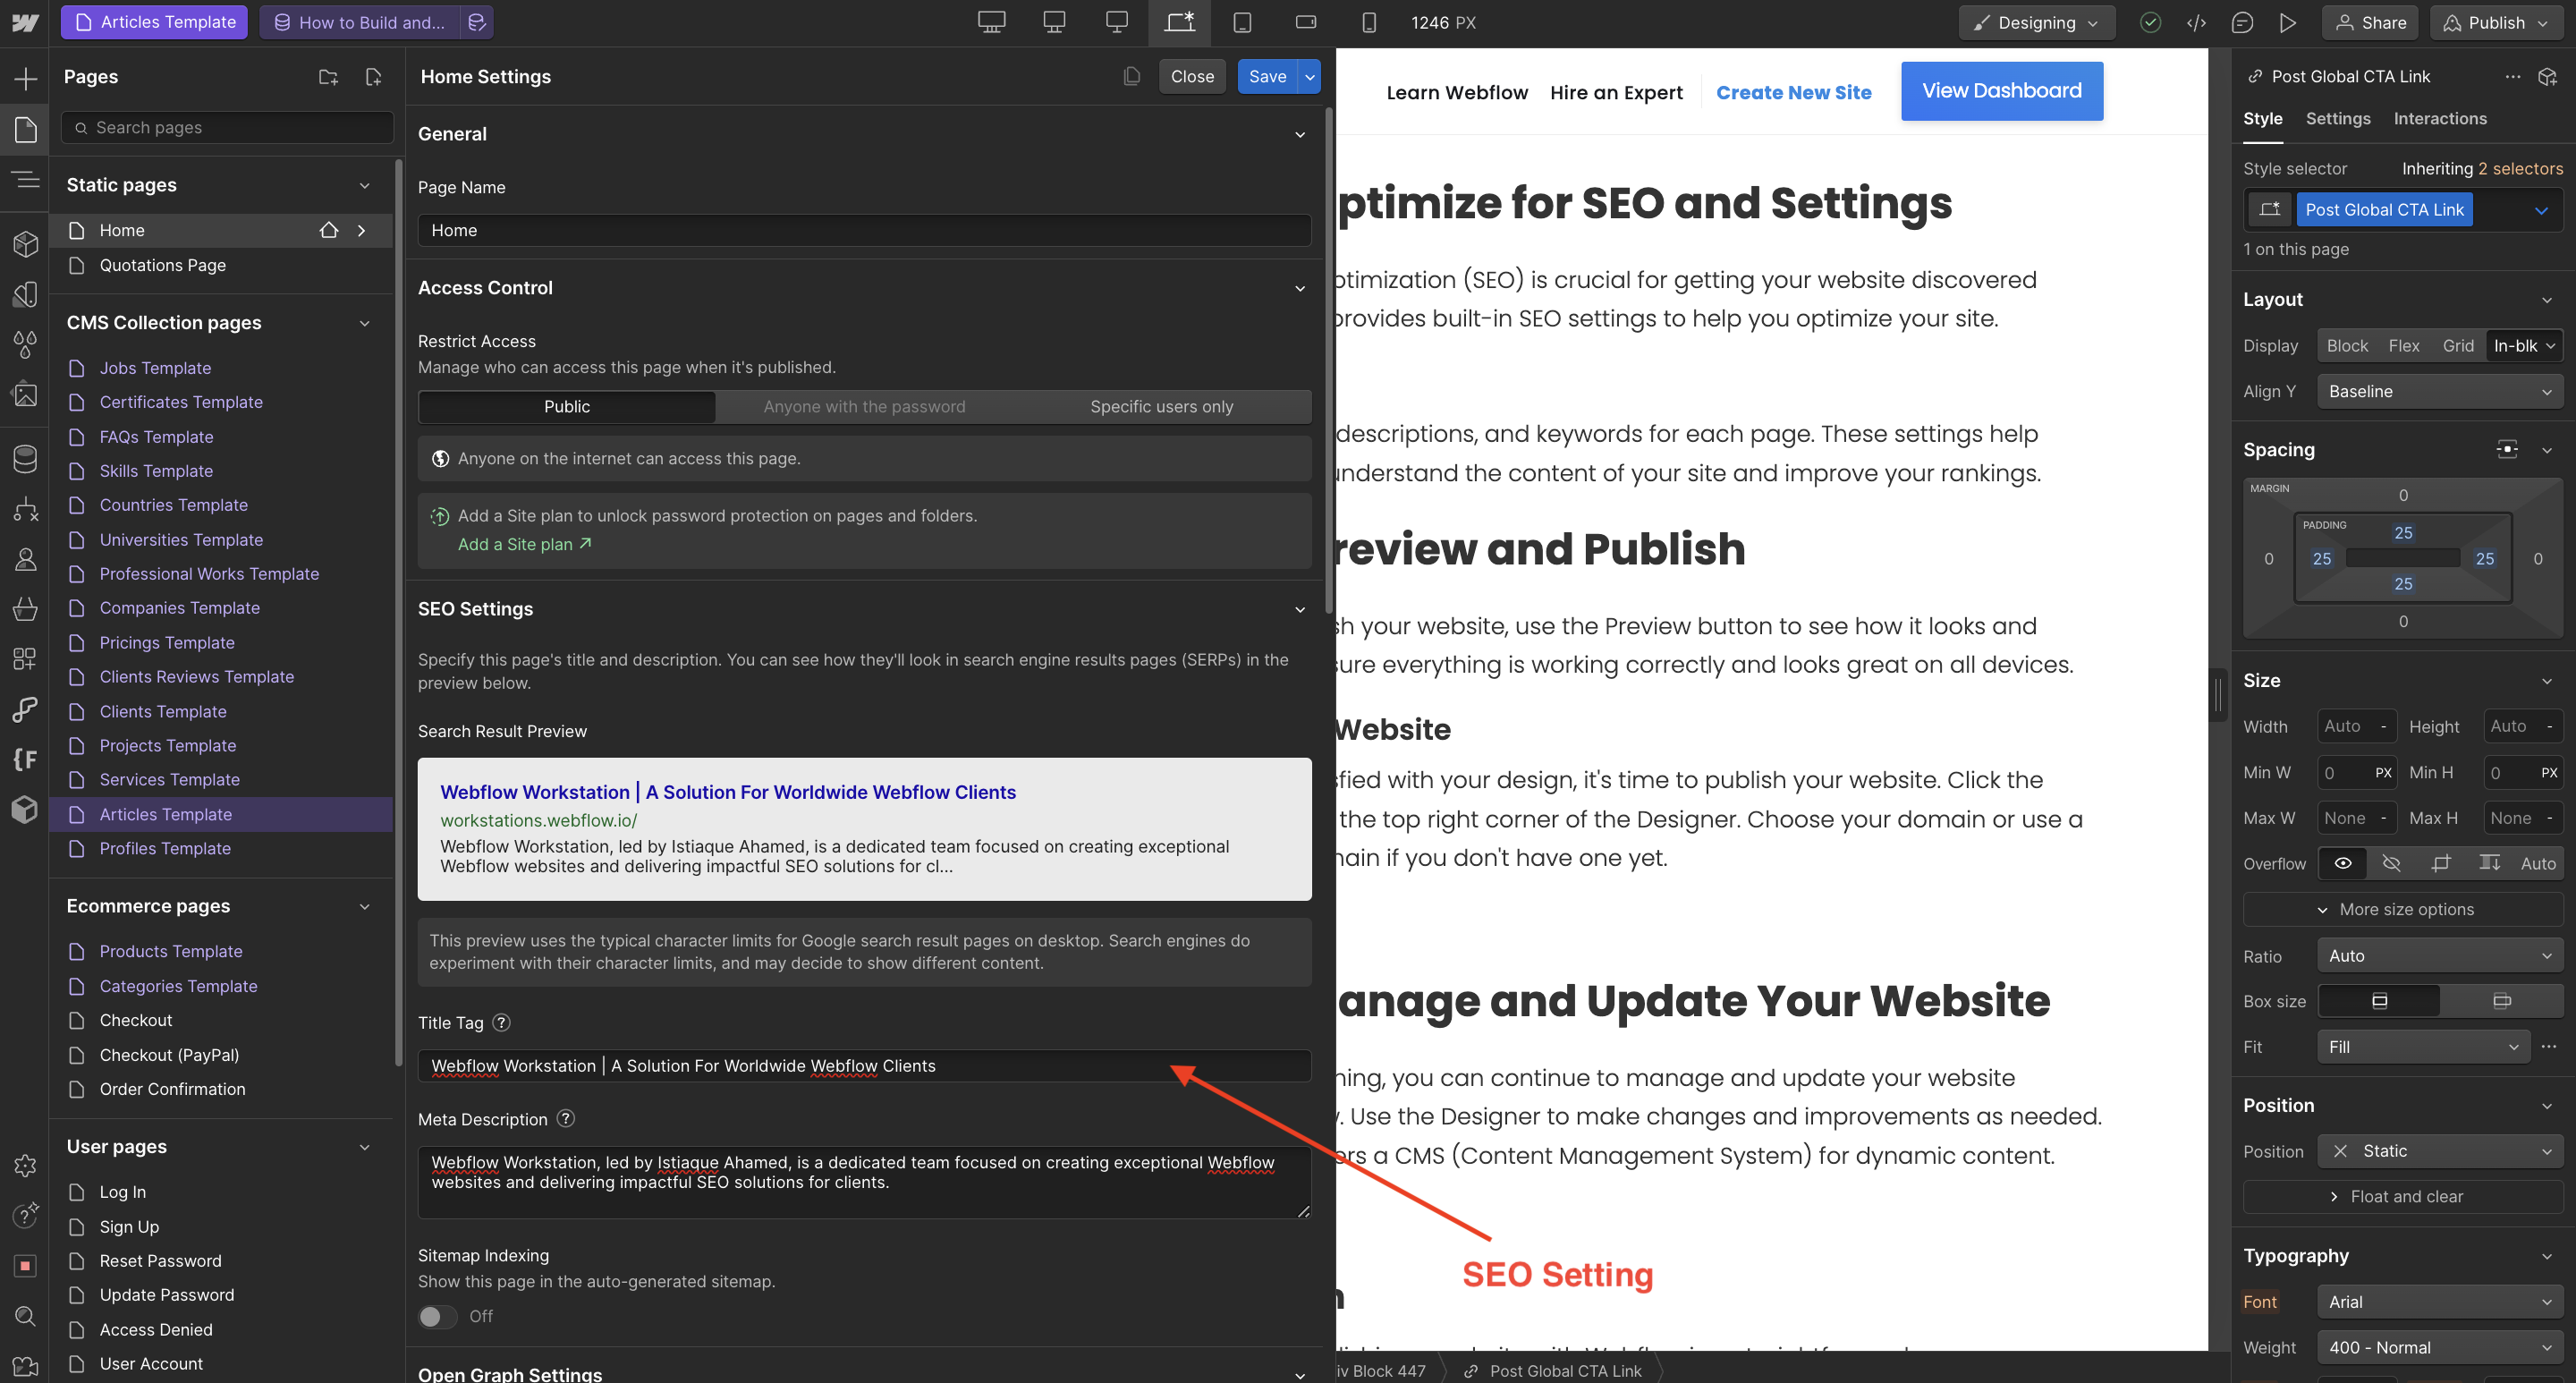This screenshot has height=1383, width=2576.
Task: Set overflow to visible eye icon
Action: (x=2342, y=863)
